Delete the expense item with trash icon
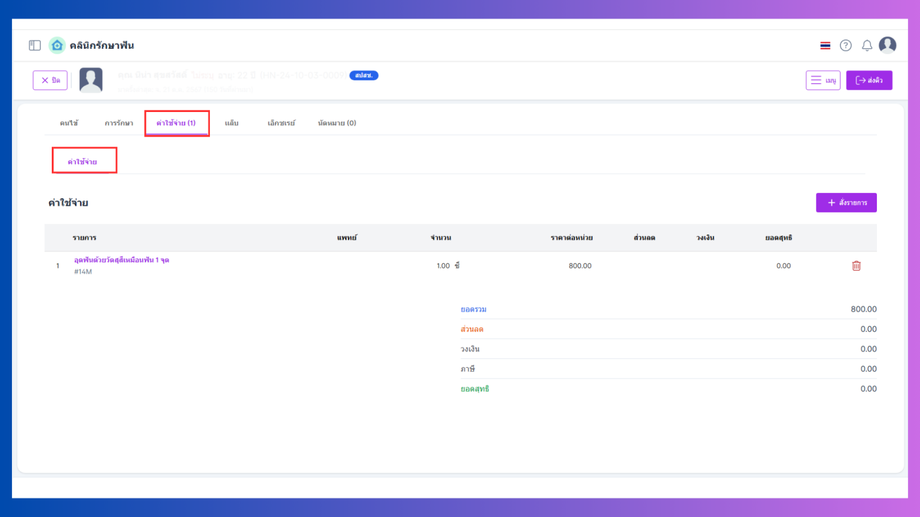This screenshot has width=920, height=517. click(856, 266)
